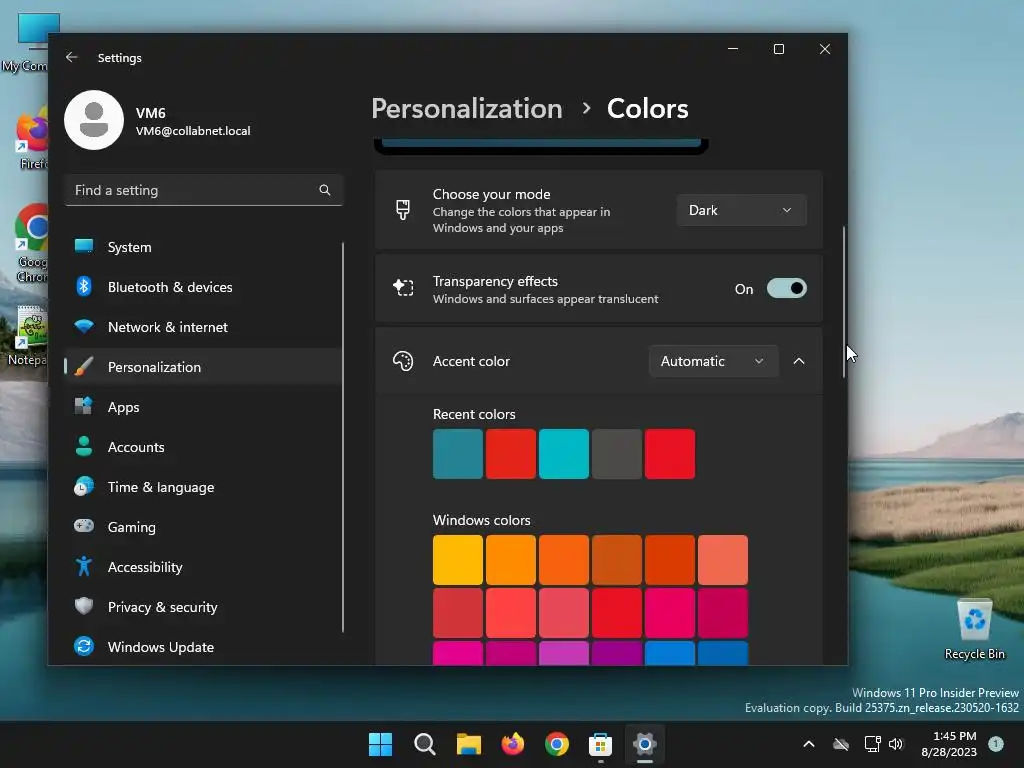Open Bluetooth & devices category
The height and width of the screenshot is (768, 1024).
click(x=203, y=287)
